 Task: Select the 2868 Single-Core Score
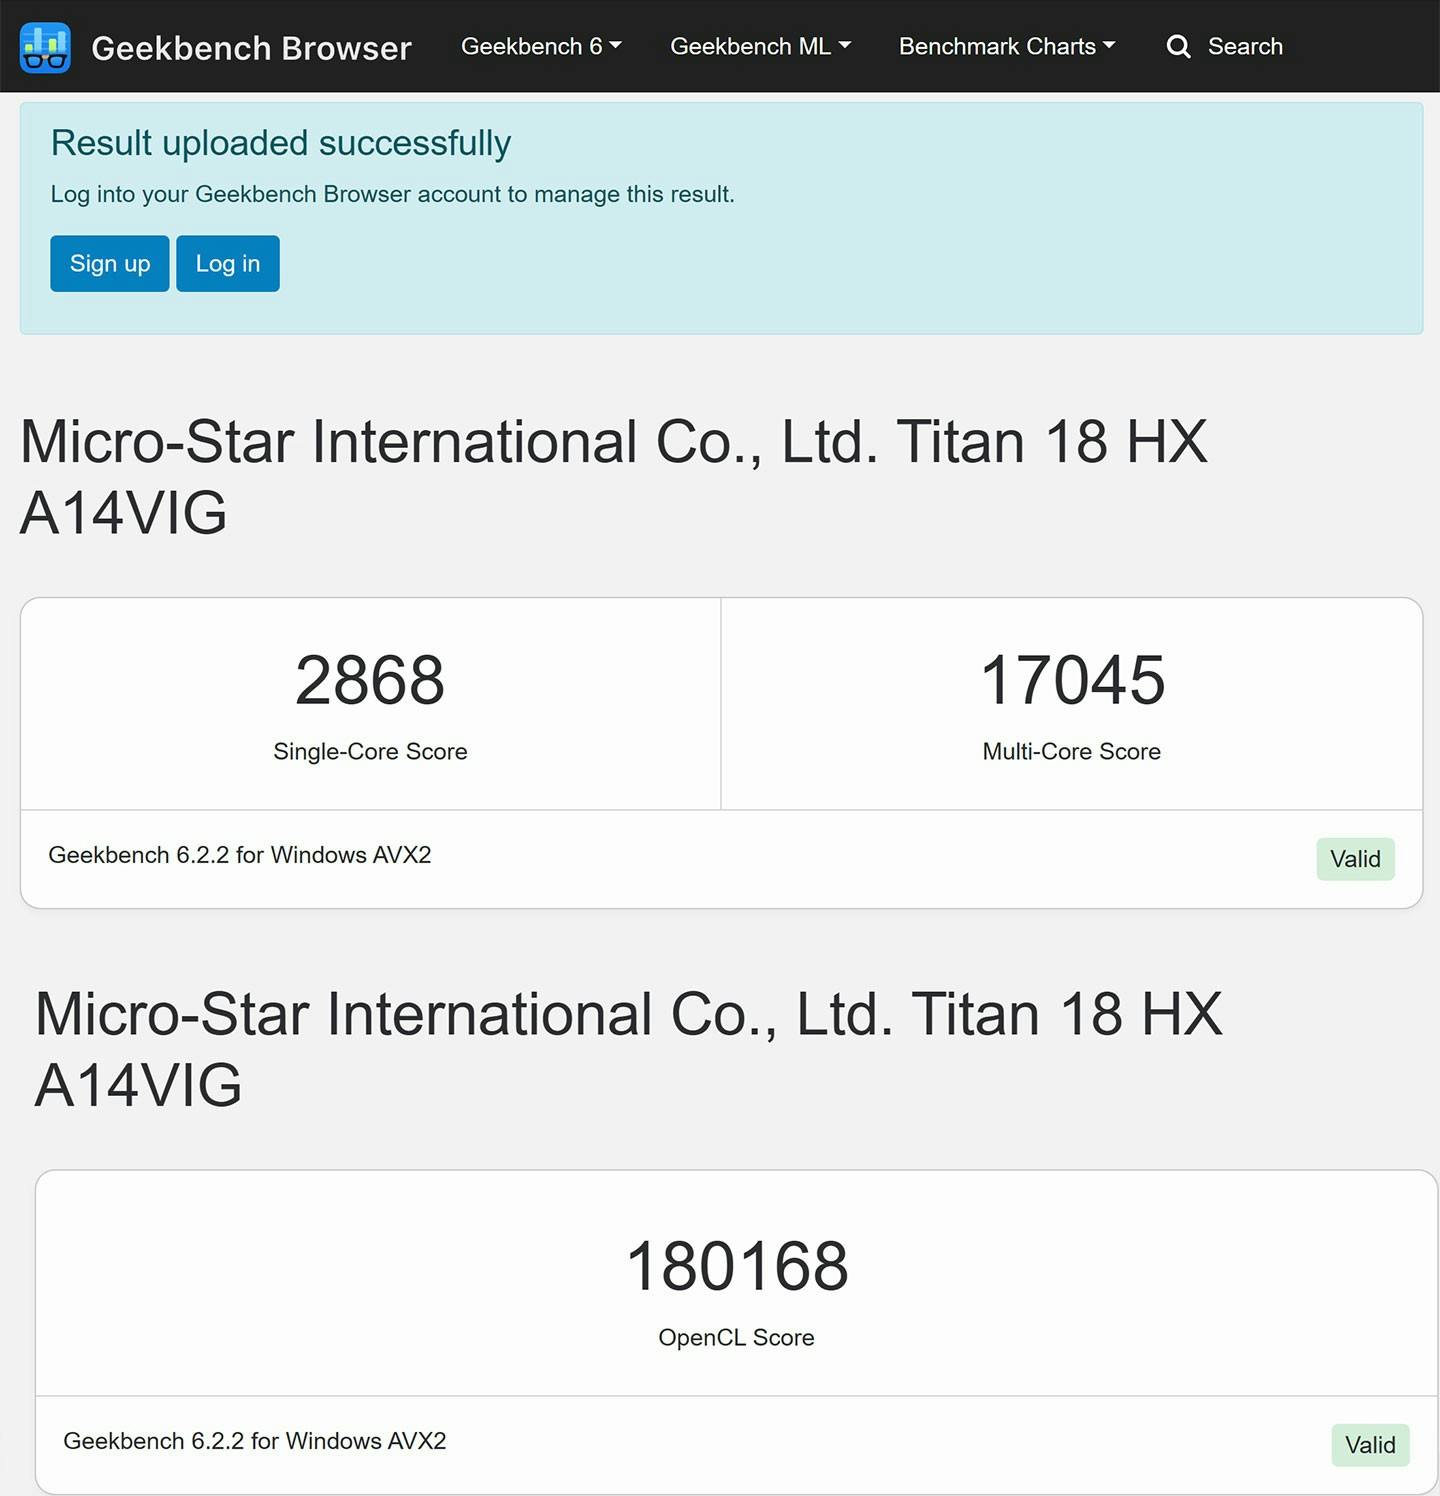click(x=370, y=681)
